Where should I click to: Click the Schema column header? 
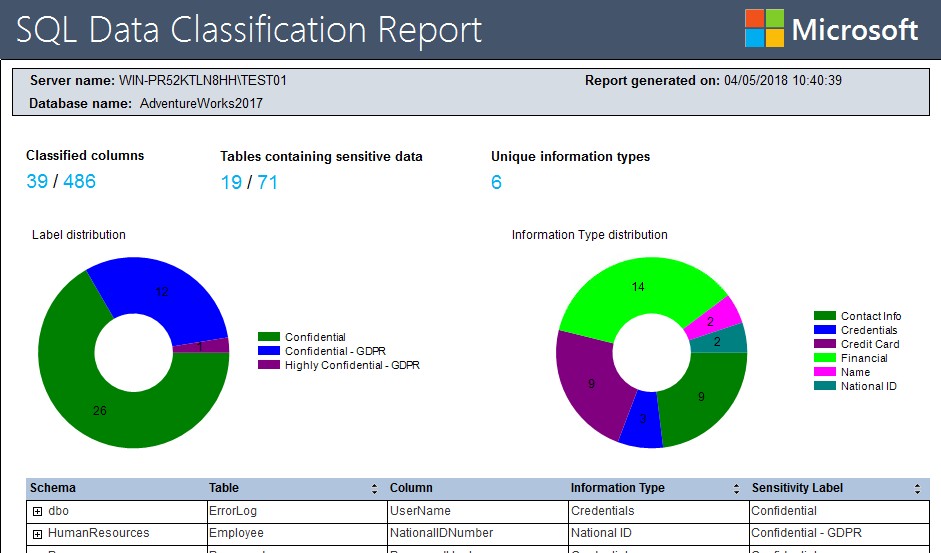coord(53,488)
